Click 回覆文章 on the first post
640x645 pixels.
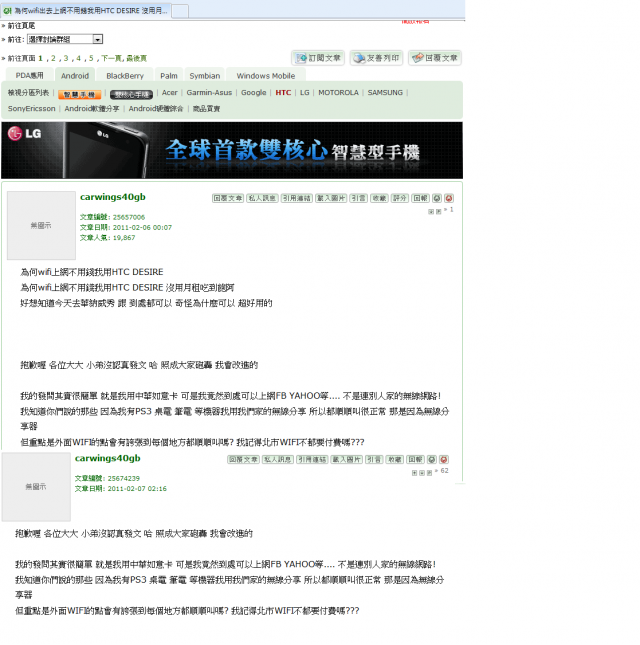[x=228, y=198]
